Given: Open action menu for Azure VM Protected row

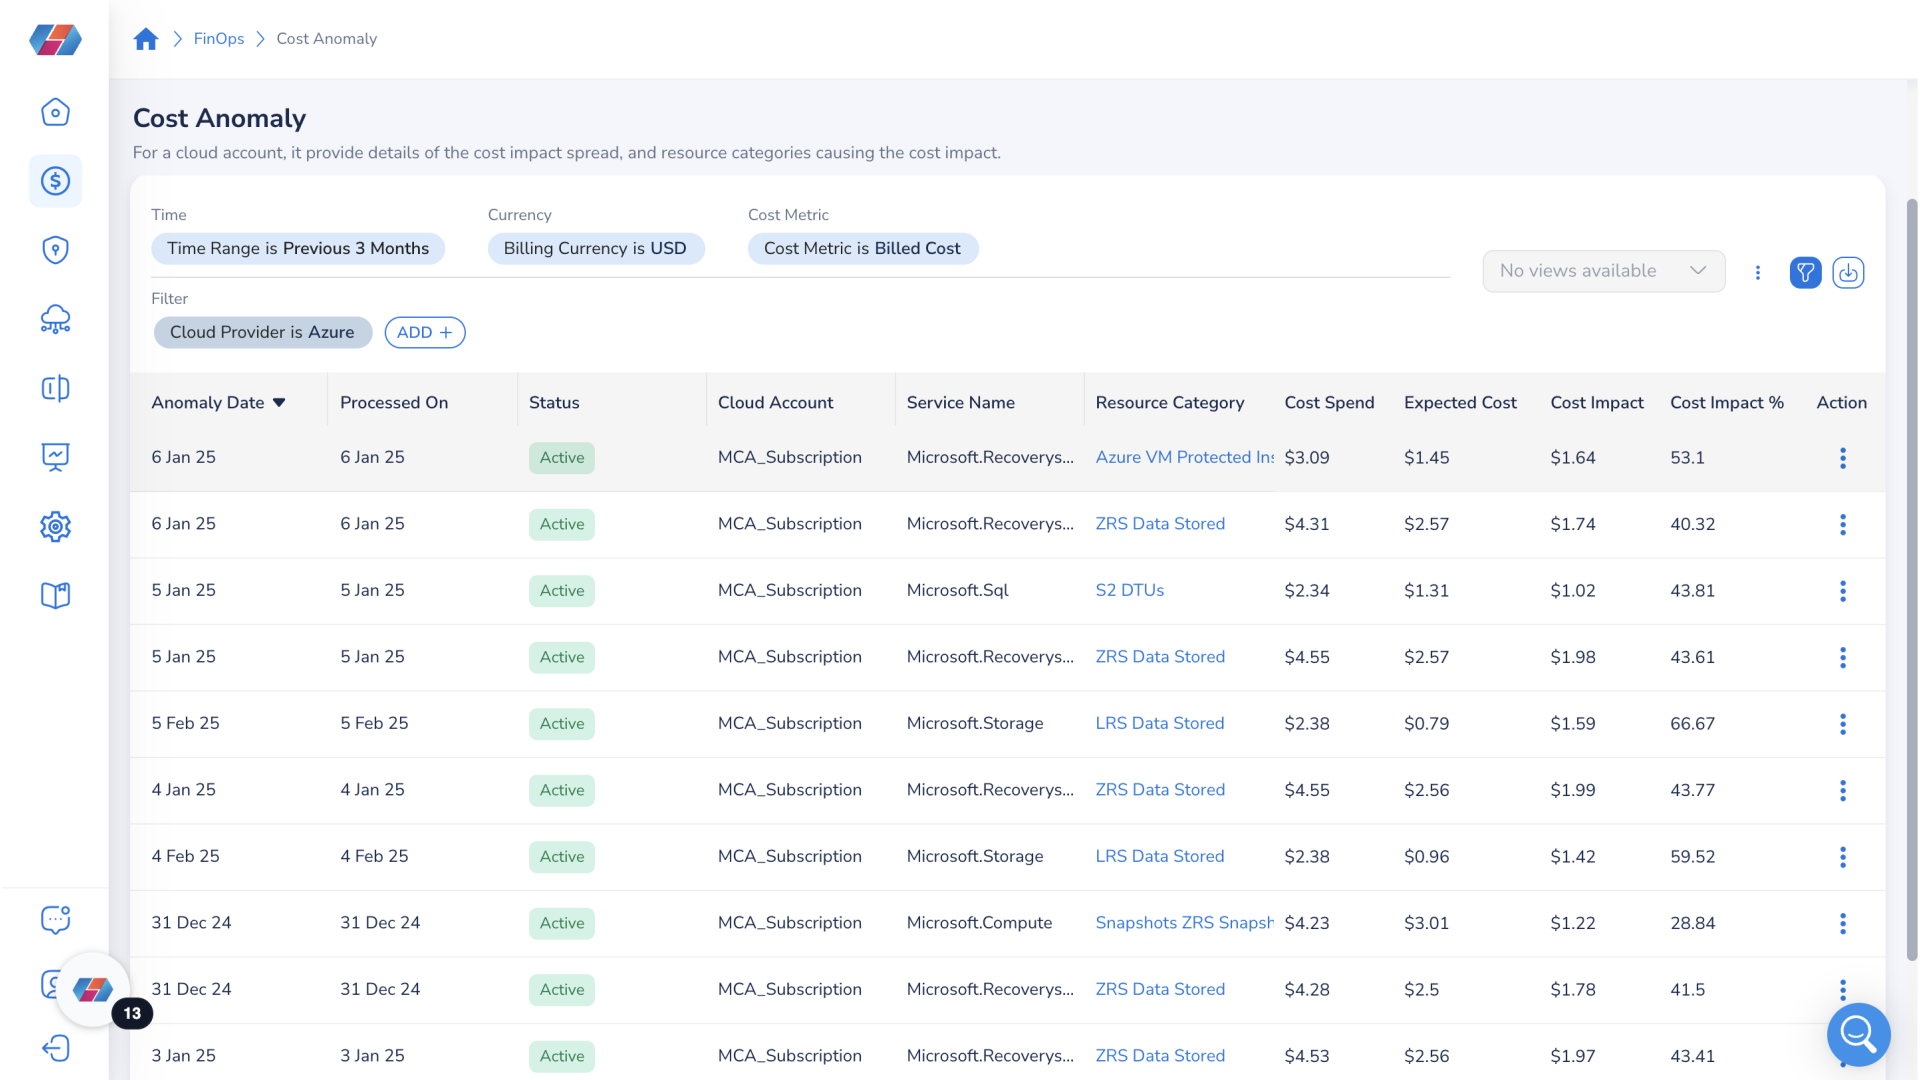Looking at the screenshot, I should click(1842, 458).
